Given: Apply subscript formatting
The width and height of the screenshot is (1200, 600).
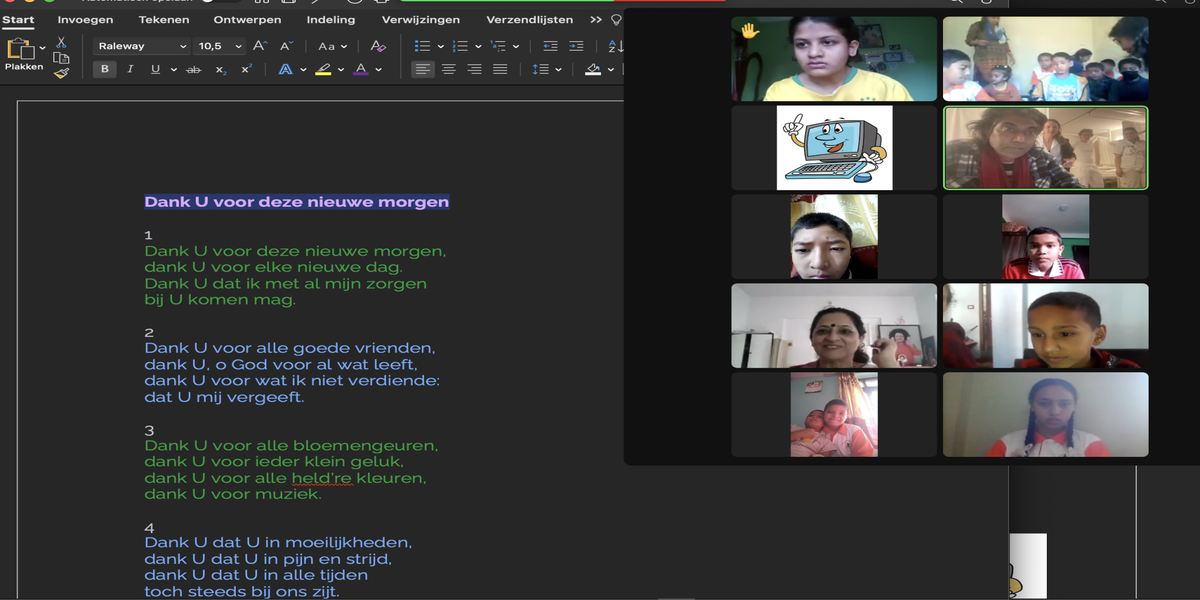Looking at the screenshot, I should click(x=220, y=69).
